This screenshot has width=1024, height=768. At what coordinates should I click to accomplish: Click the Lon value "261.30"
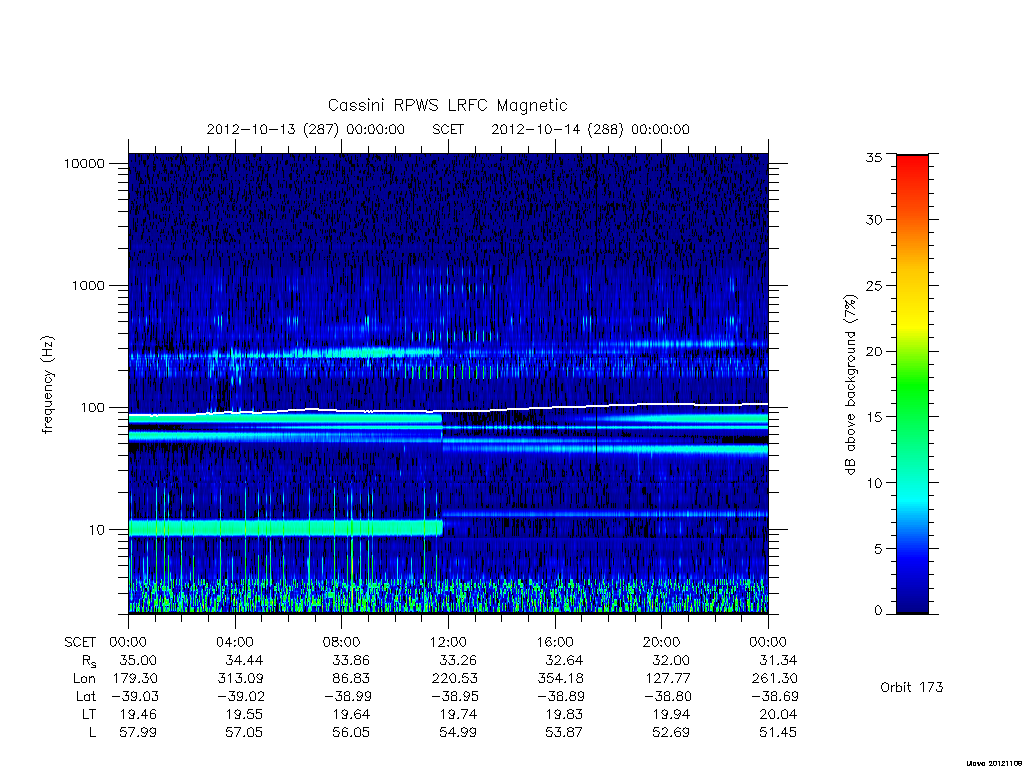[x=775, y=679]
